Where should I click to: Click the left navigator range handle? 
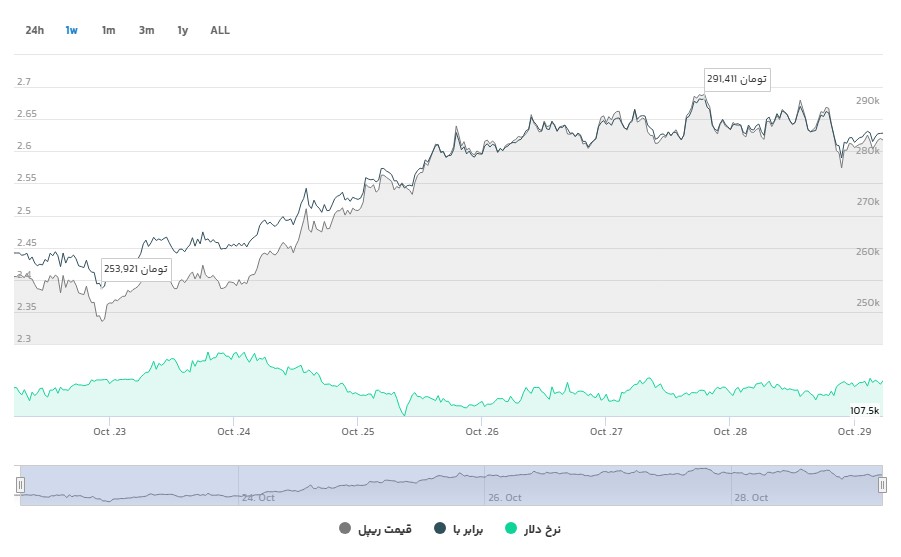(x=20, y=485)
